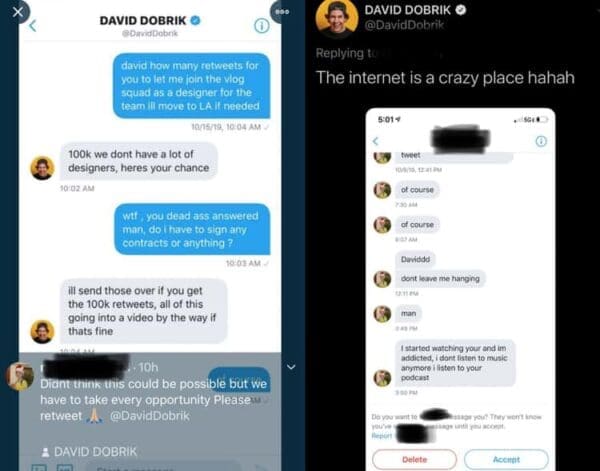Screen dimensions: 600x471
Task: Collapse tweet caption with down chevron
Action: click(x=291, y=367)
